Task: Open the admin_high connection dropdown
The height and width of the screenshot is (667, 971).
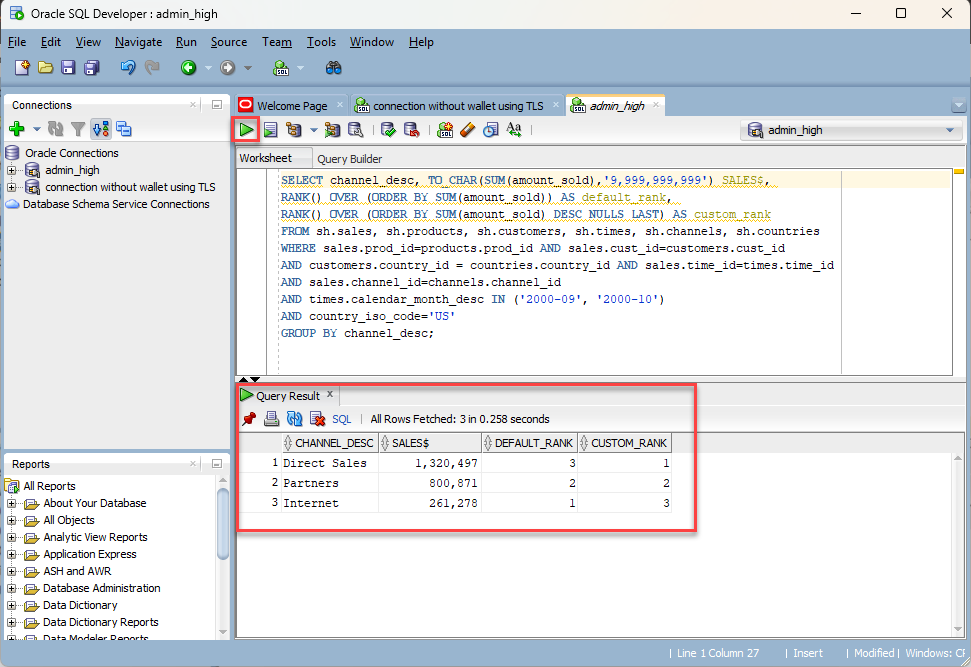Action: [x=948, y=130]
